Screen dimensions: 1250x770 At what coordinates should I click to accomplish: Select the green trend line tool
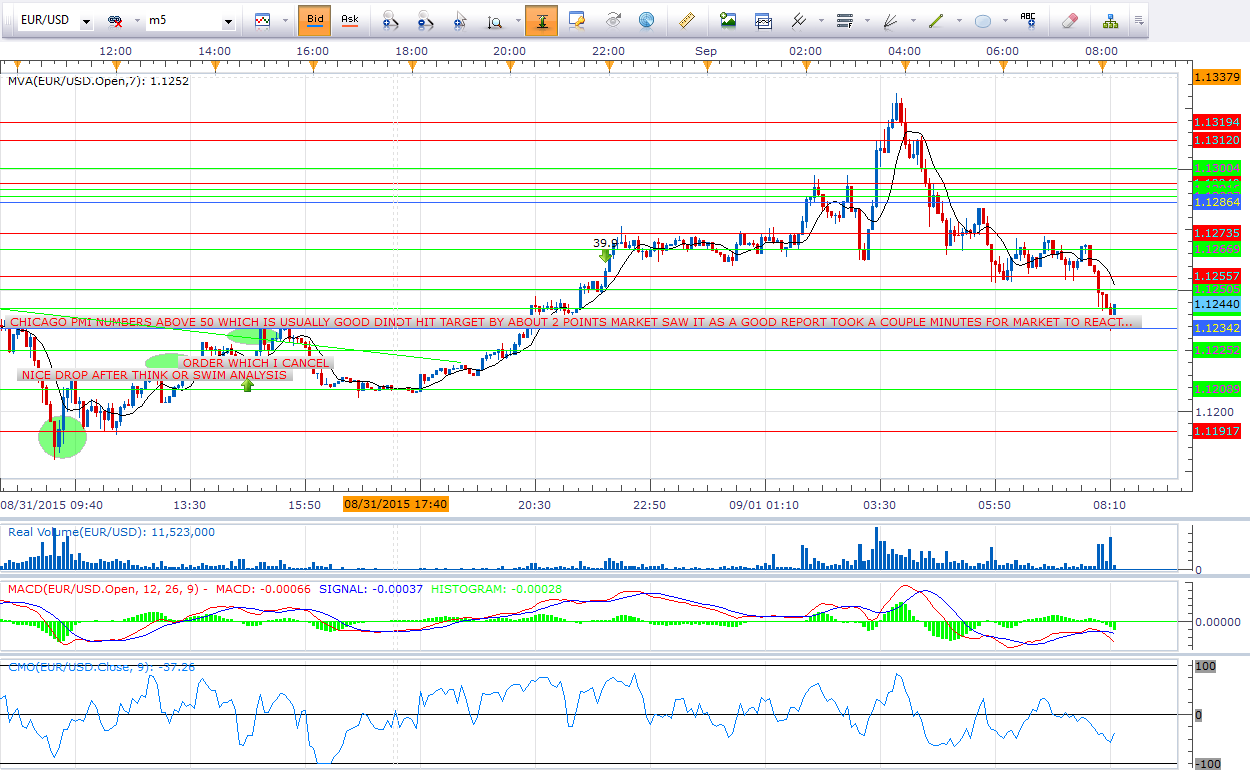coord(936,20)
